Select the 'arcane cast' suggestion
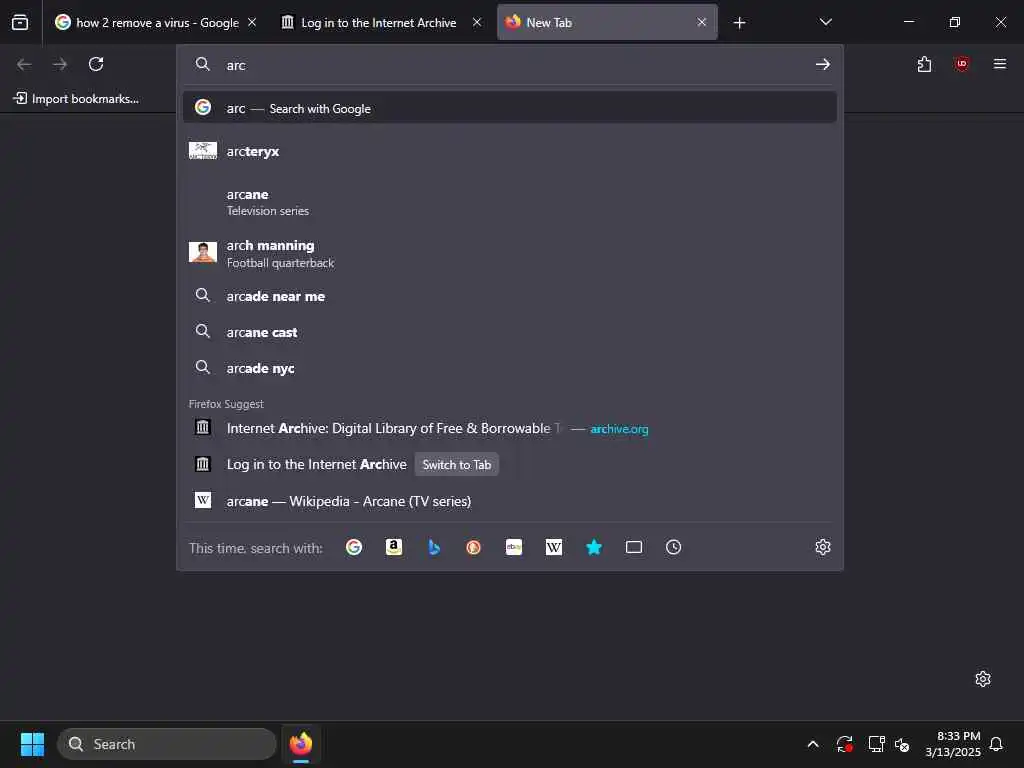 point(510,332)
